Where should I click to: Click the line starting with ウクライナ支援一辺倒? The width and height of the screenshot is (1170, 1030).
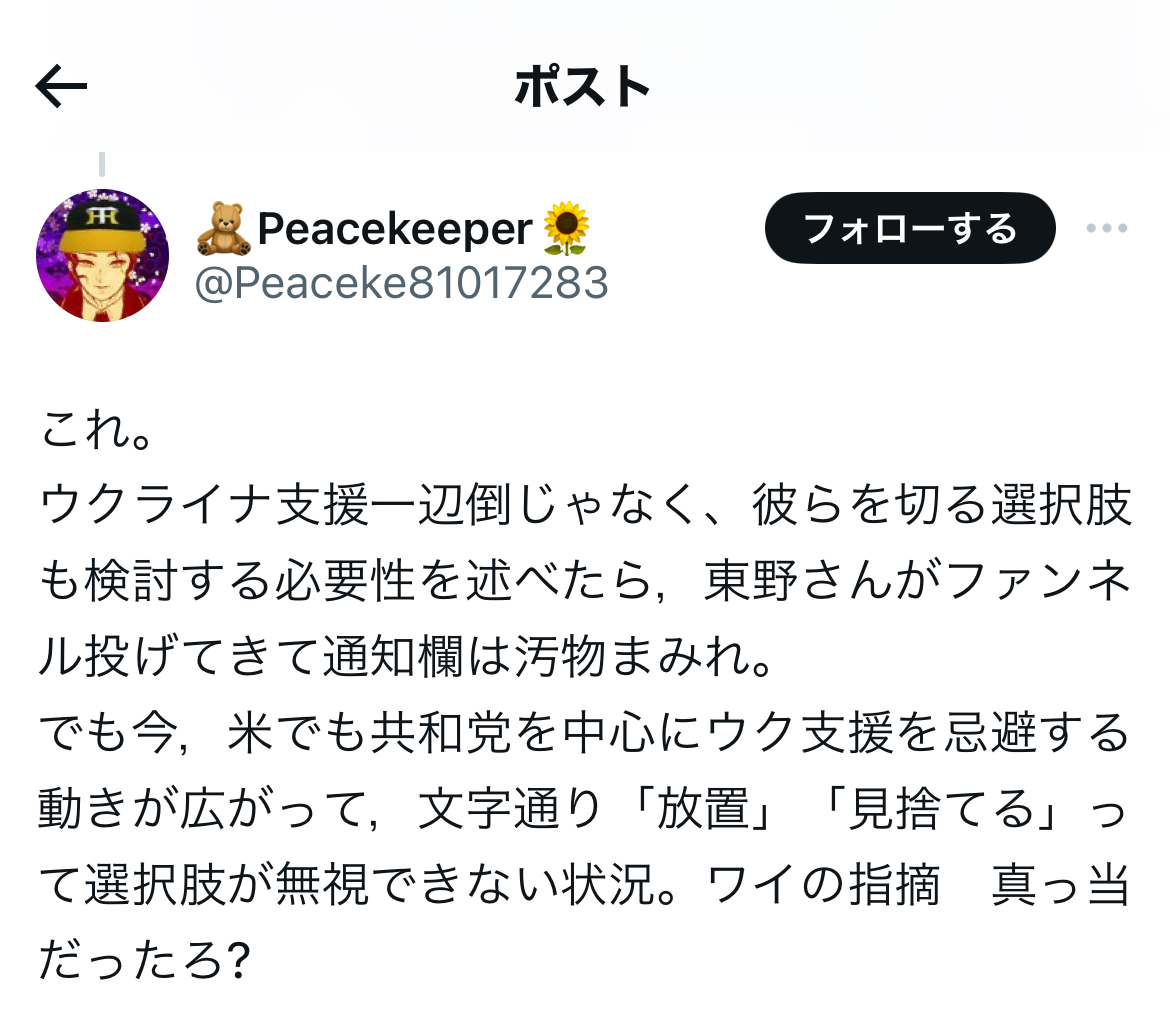click(585, 507)
